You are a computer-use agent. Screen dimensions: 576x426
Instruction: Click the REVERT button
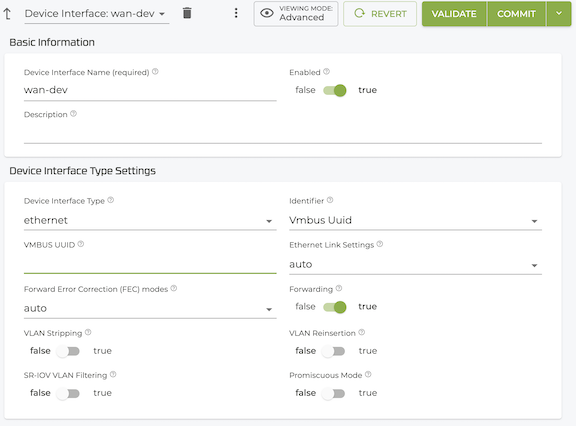coord(380,14)
